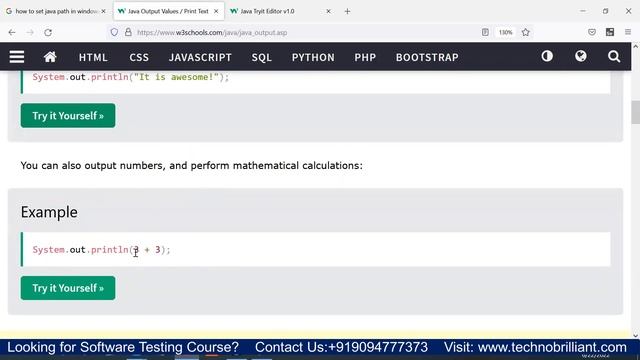
Task: Click the browser forward arrow
Action: [x=30, y=32]
